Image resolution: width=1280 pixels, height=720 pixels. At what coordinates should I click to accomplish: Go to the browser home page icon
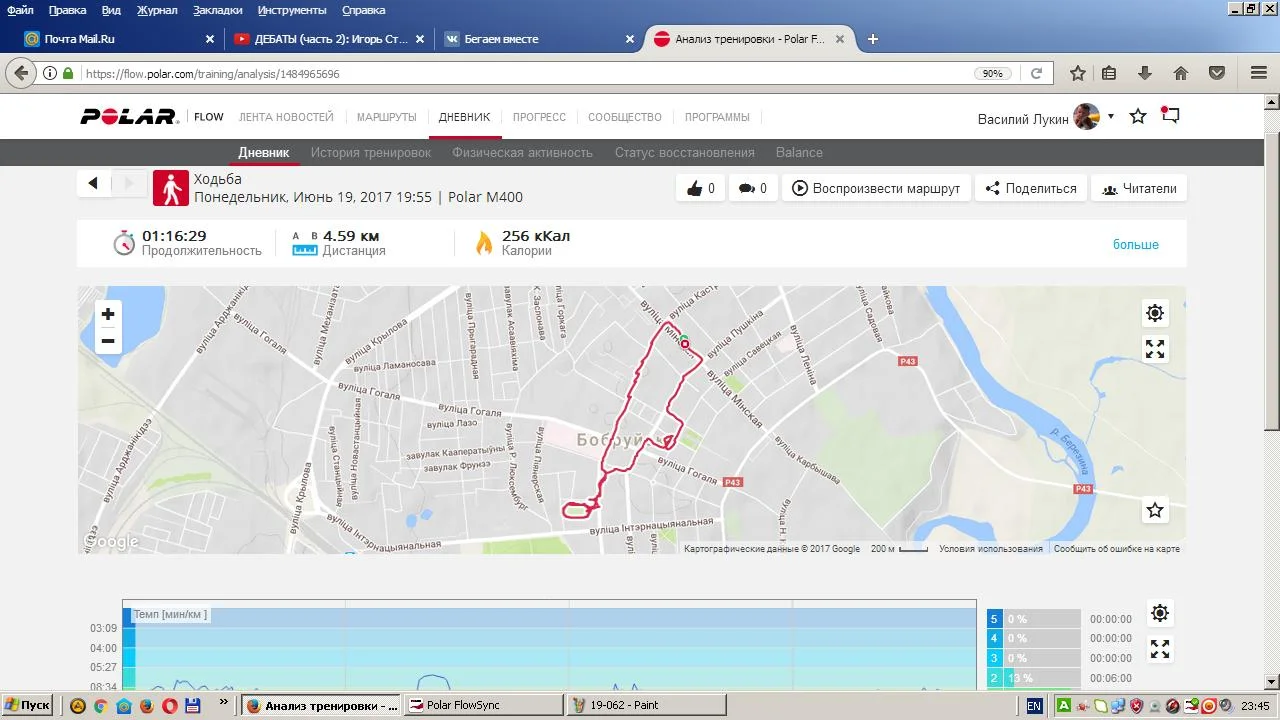1181,73
